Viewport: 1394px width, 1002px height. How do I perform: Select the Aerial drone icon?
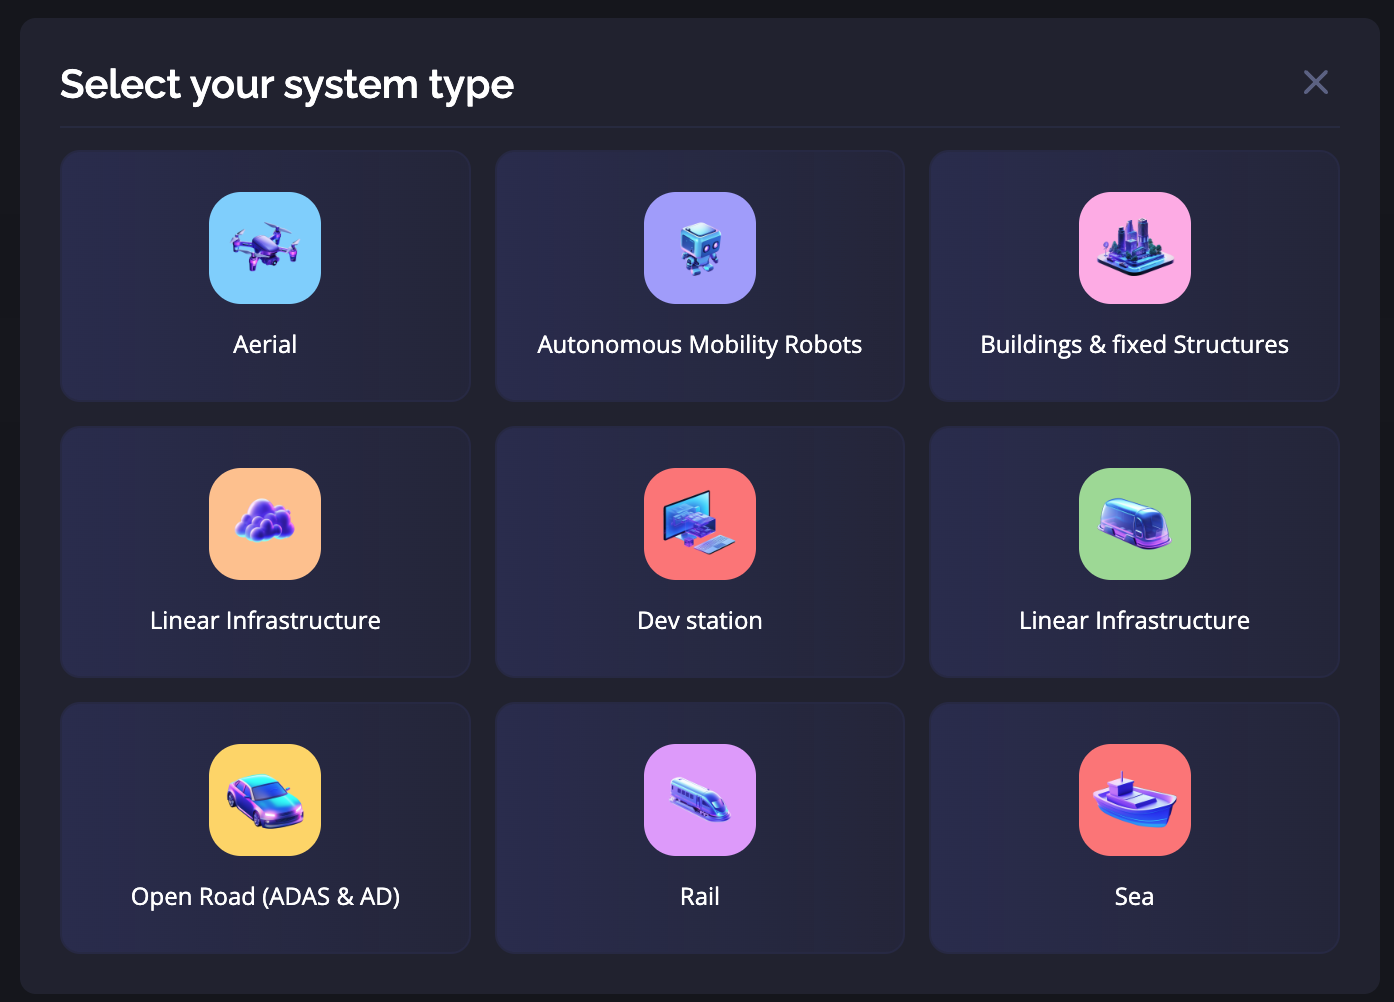[265, 248]
